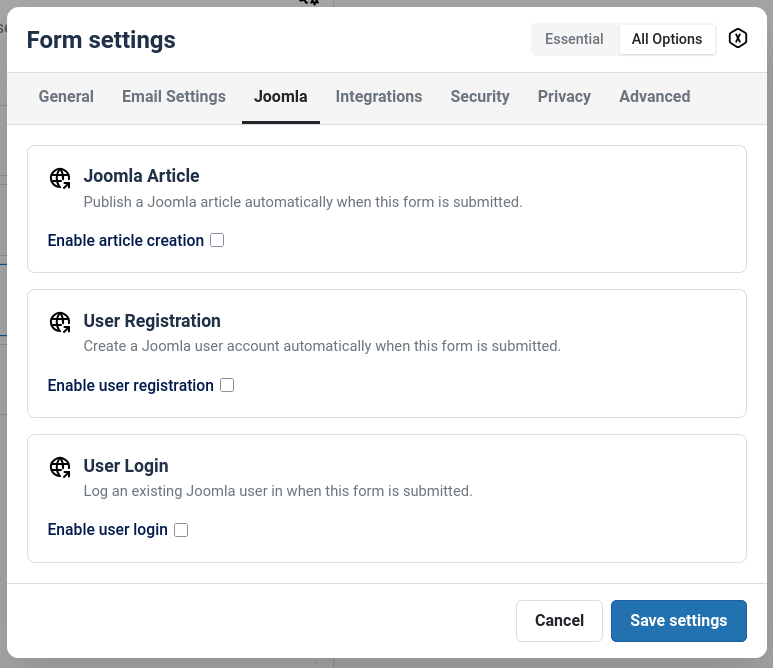773x668 pixels.
Task: Go to the Integrations tab
Action: point(379,97)
